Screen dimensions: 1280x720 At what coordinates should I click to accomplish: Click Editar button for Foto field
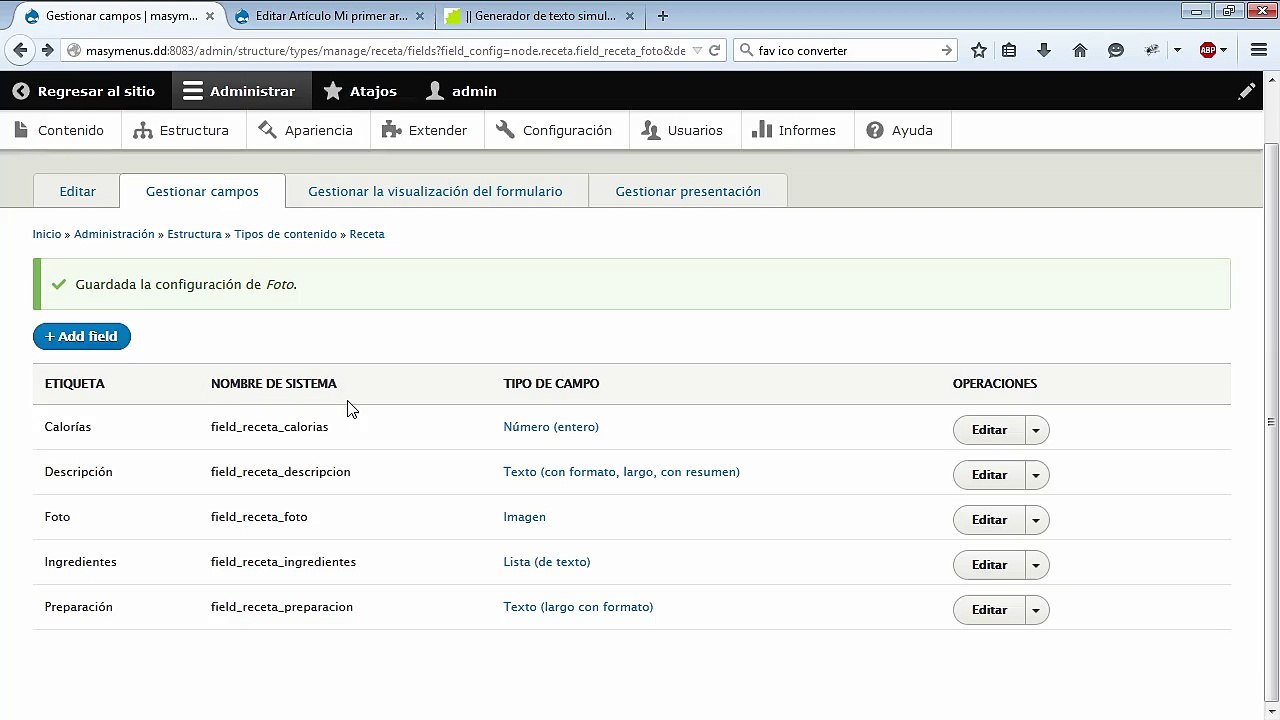[989, 520]
